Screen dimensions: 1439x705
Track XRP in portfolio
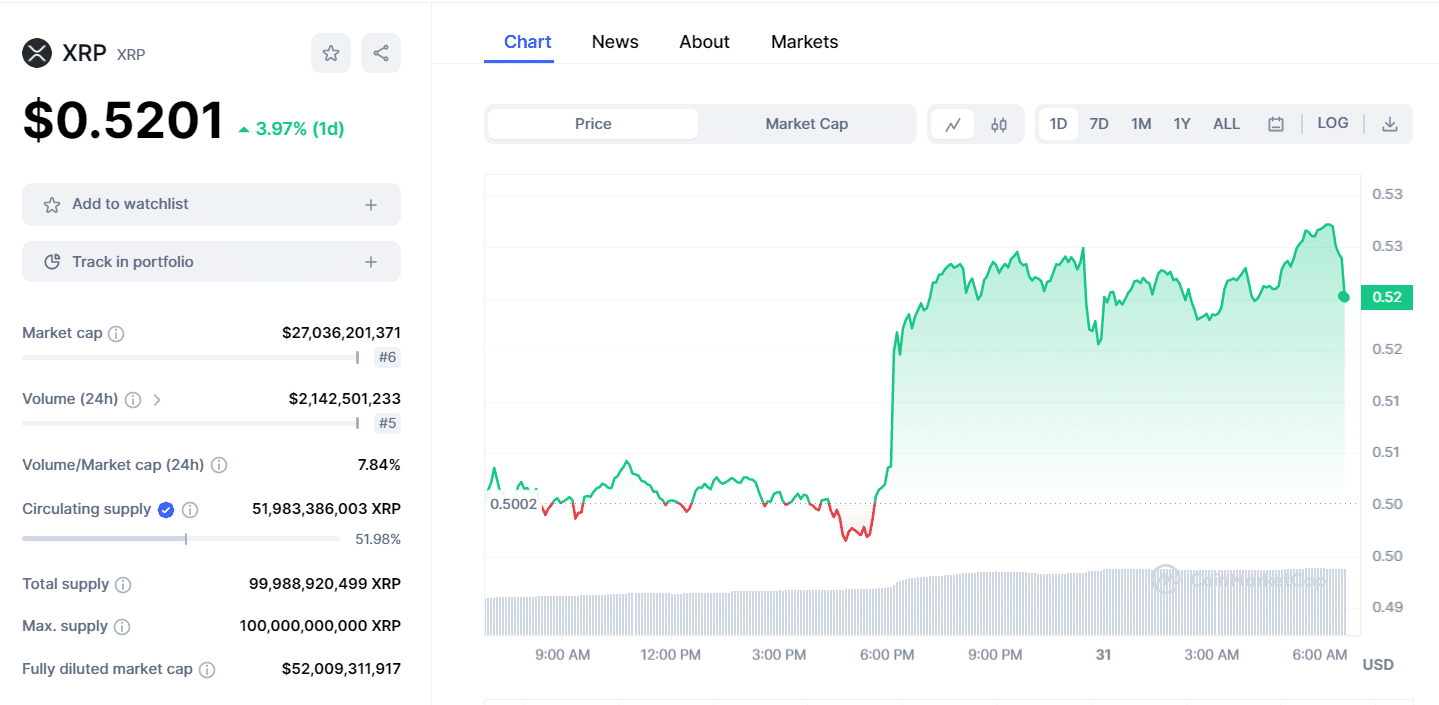point(211,262)
